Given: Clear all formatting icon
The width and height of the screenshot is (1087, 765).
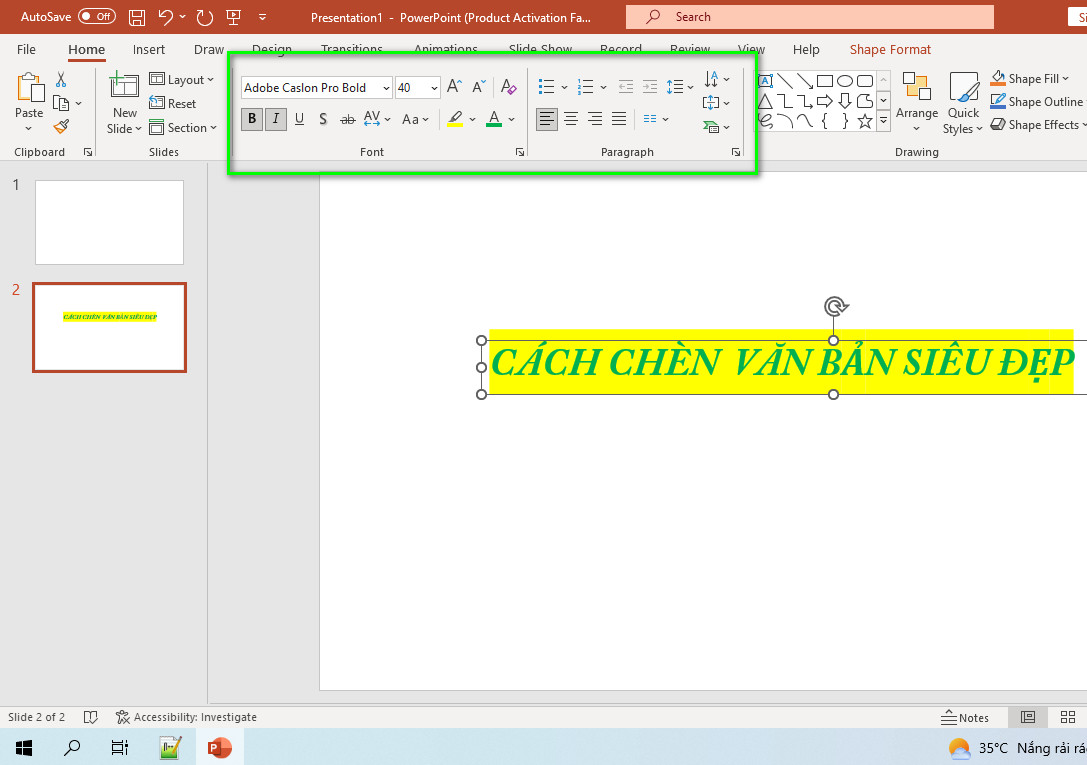Looking at the screenshot, I should pos(508,87).
